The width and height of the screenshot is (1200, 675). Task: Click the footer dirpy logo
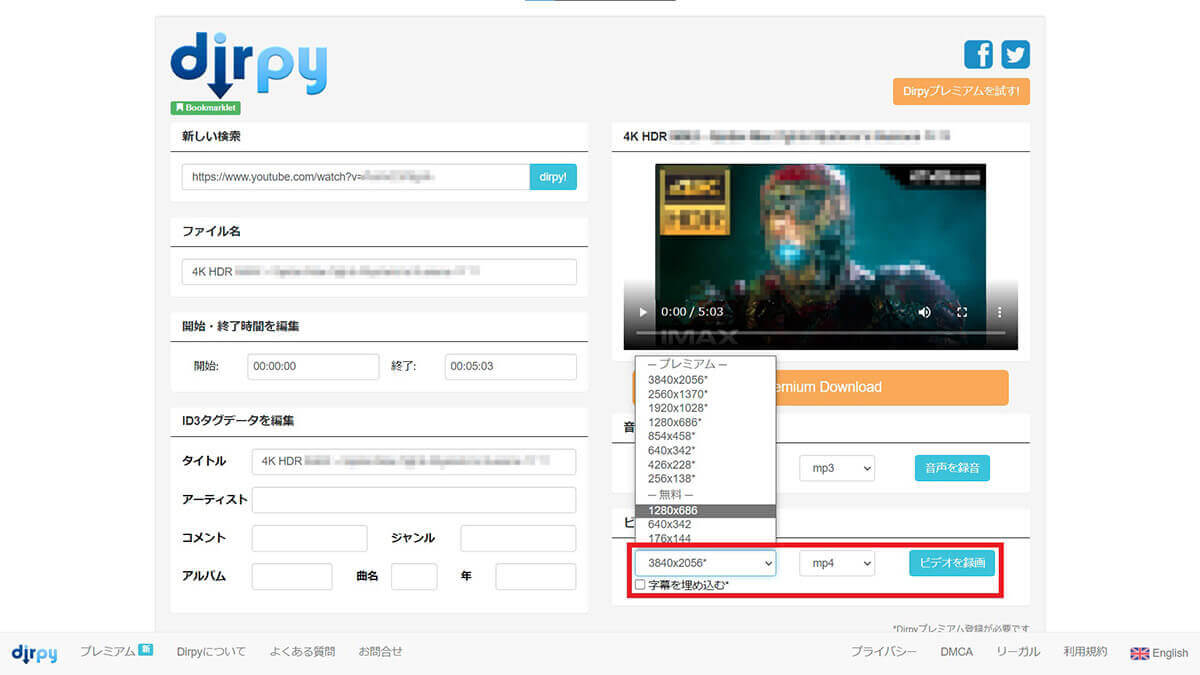tap(34, 652)
